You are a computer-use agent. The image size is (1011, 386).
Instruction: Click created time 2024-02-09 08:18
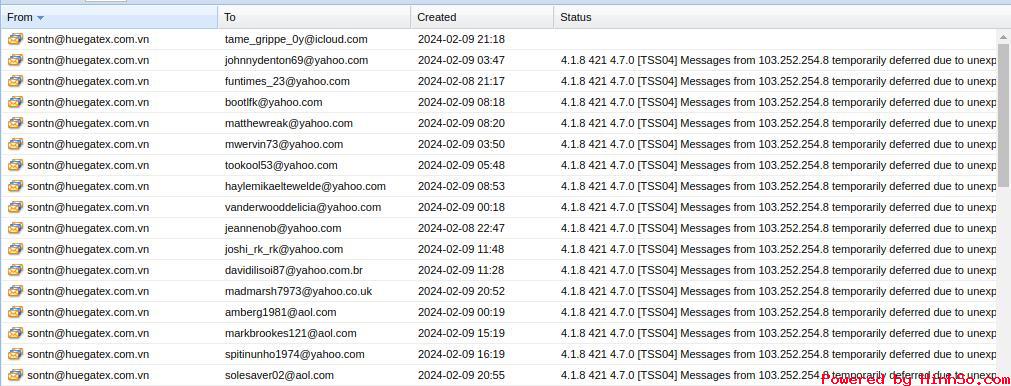[x=461, y=102]
